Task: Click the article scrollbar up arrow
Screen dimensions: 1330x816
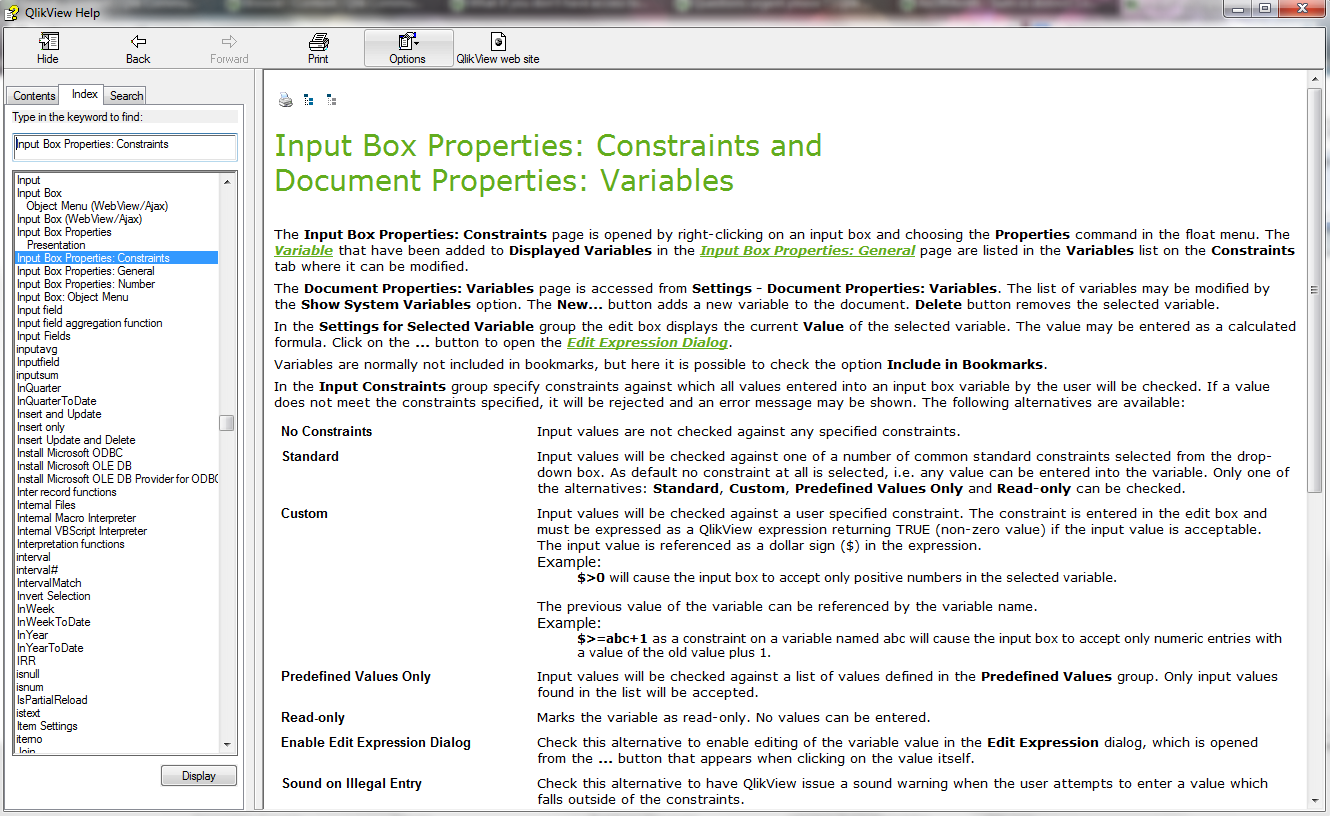Action: [1315, 78]
